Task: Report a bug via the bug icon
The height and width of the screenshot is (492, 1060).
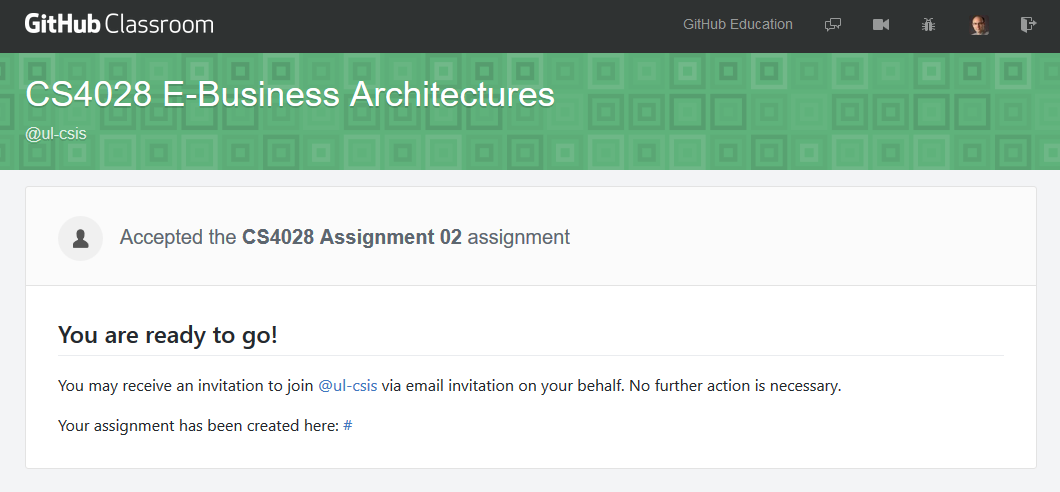Action: [928, 25]
